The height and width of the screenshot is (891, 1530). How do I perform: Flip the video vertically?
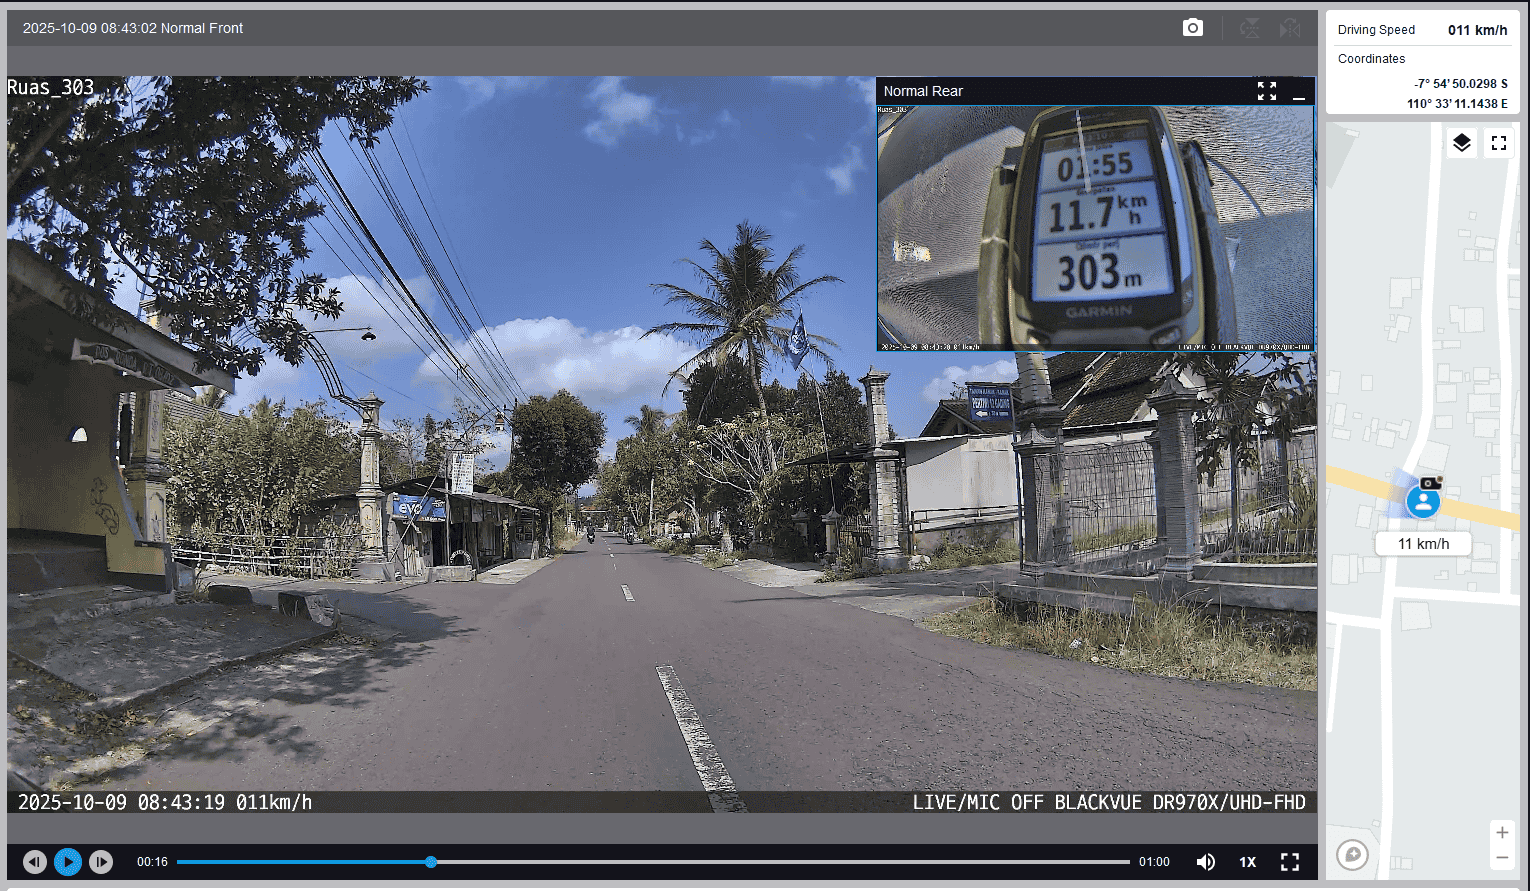1249,28
